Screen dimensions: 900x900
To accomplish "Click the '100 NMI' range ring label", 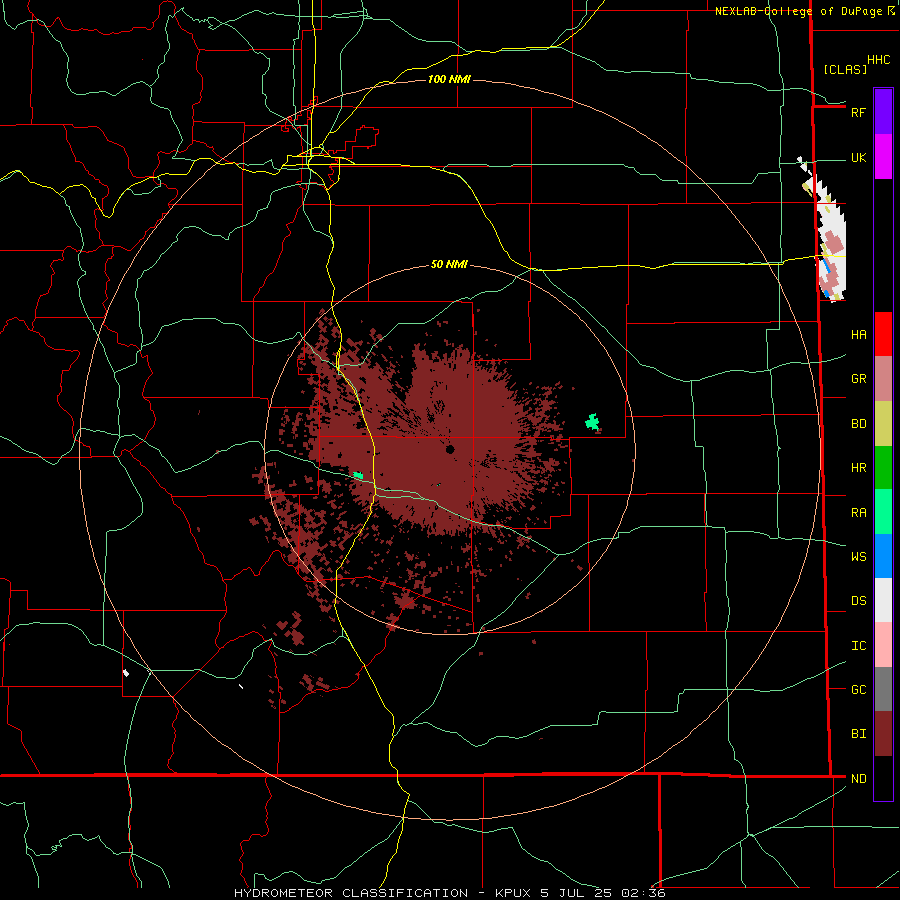I will [449, 79].
